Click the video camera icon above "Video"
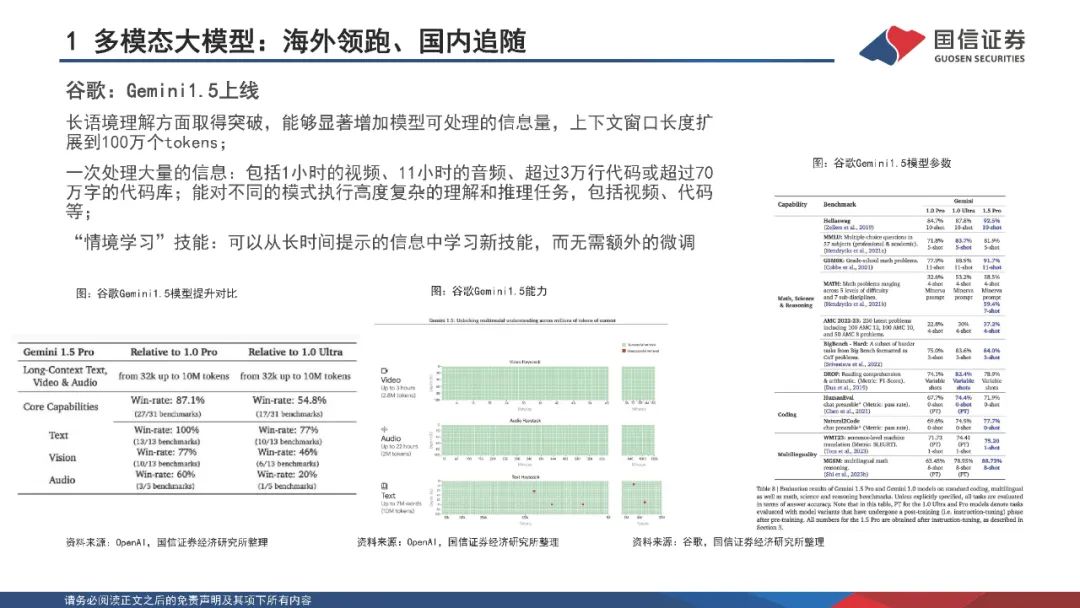Screen dimensions: 1080x608 pos(385,371)
